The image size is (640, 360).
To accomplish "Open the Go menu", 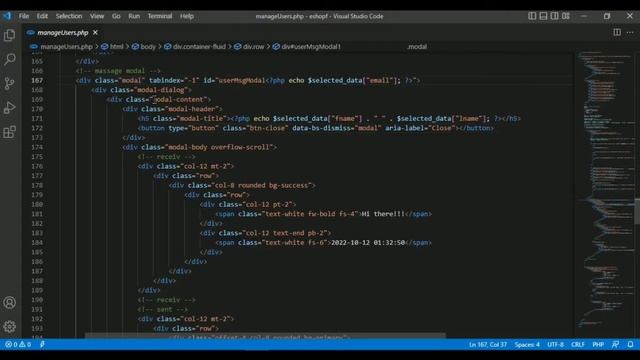I will click(116, 16).
